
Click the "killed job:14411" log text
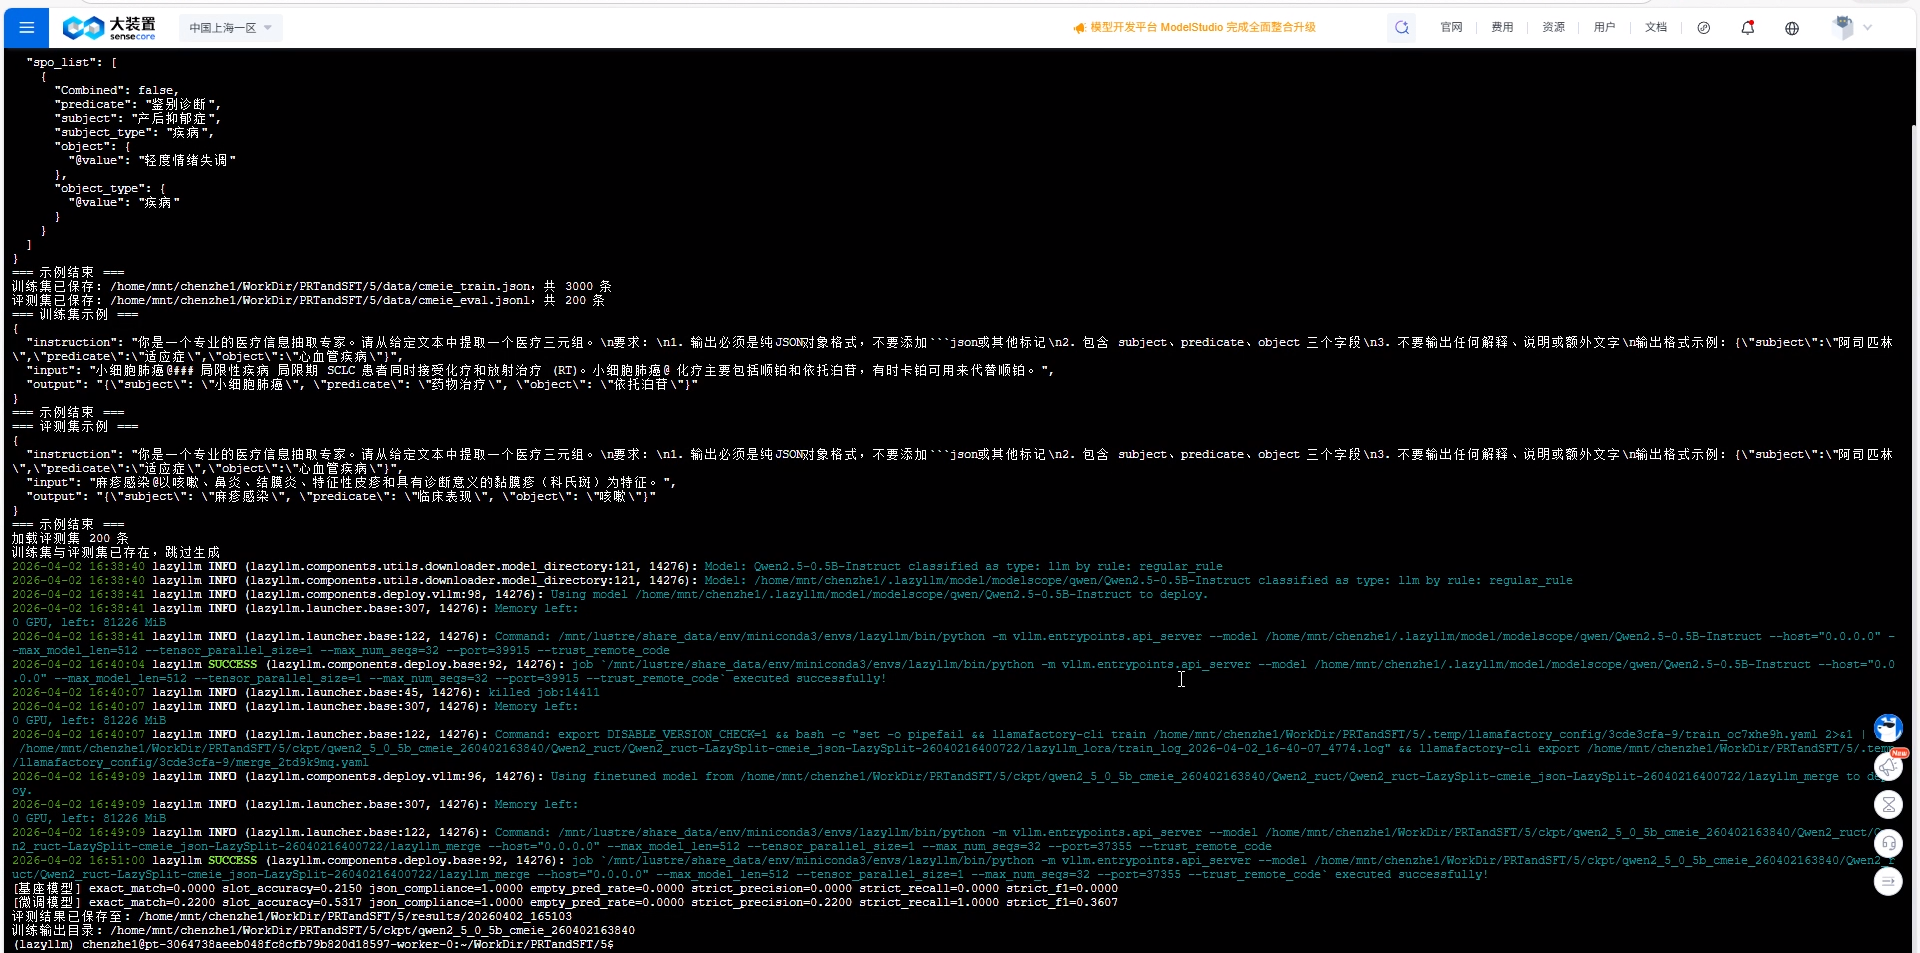click(x=544, y=692)
